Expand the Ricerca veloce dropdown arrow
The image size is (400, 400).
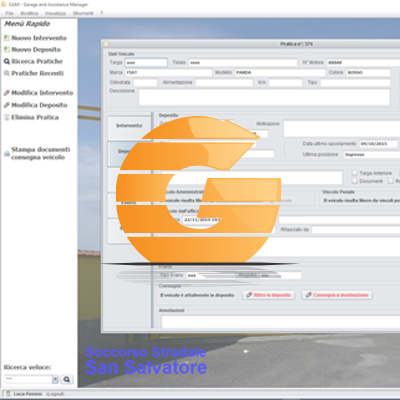tap(55, 379)
